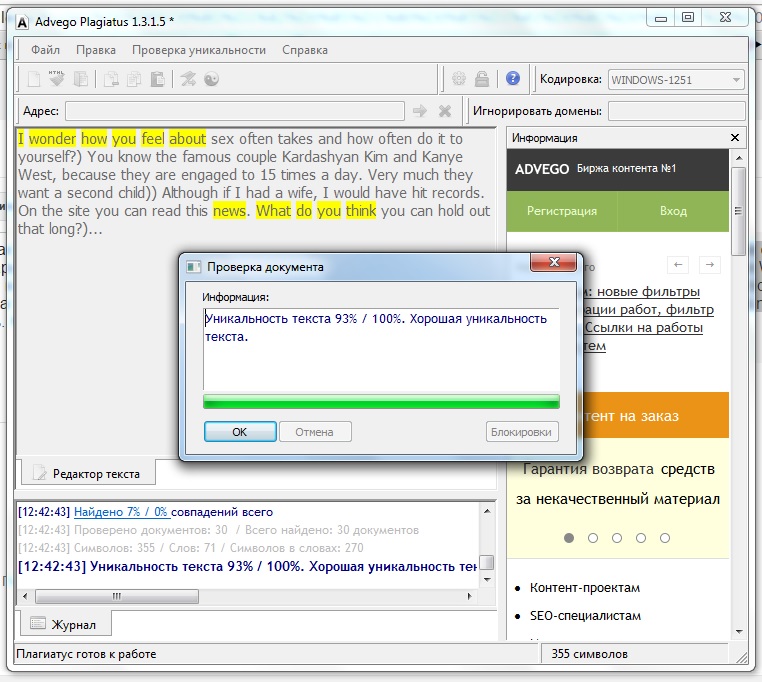Screen dimensions: 762x682
Task: Click the quick uniqueness check arrows icon
Action: [x=188, y=79]
